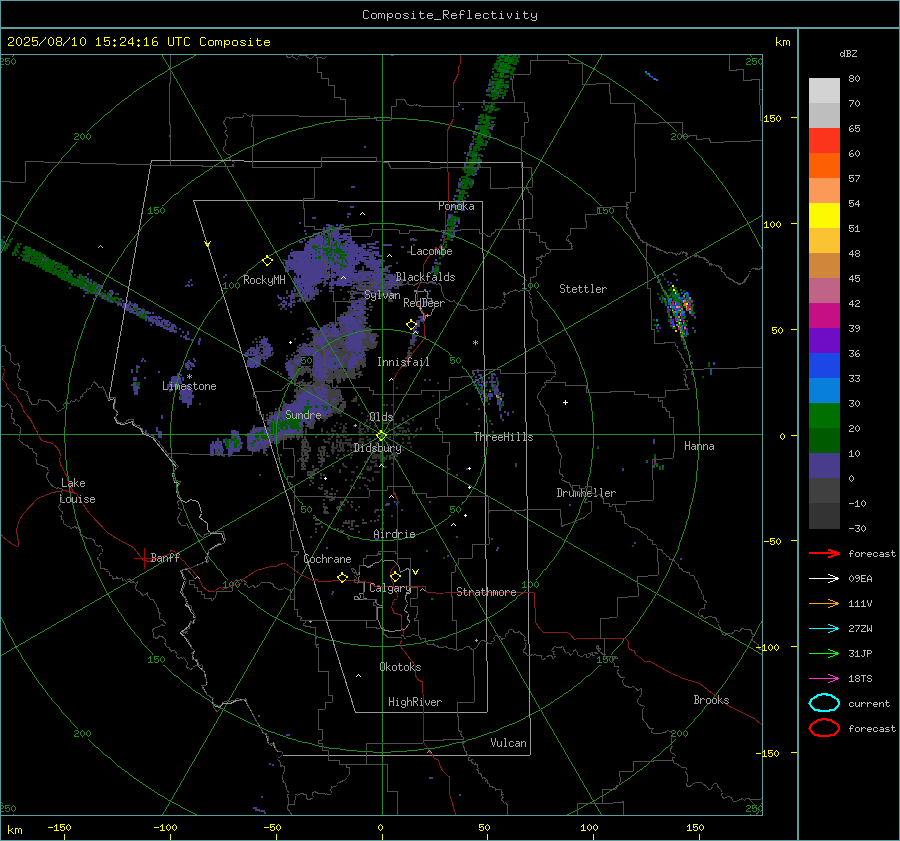Click the Brooks city label

coord(711,700)
